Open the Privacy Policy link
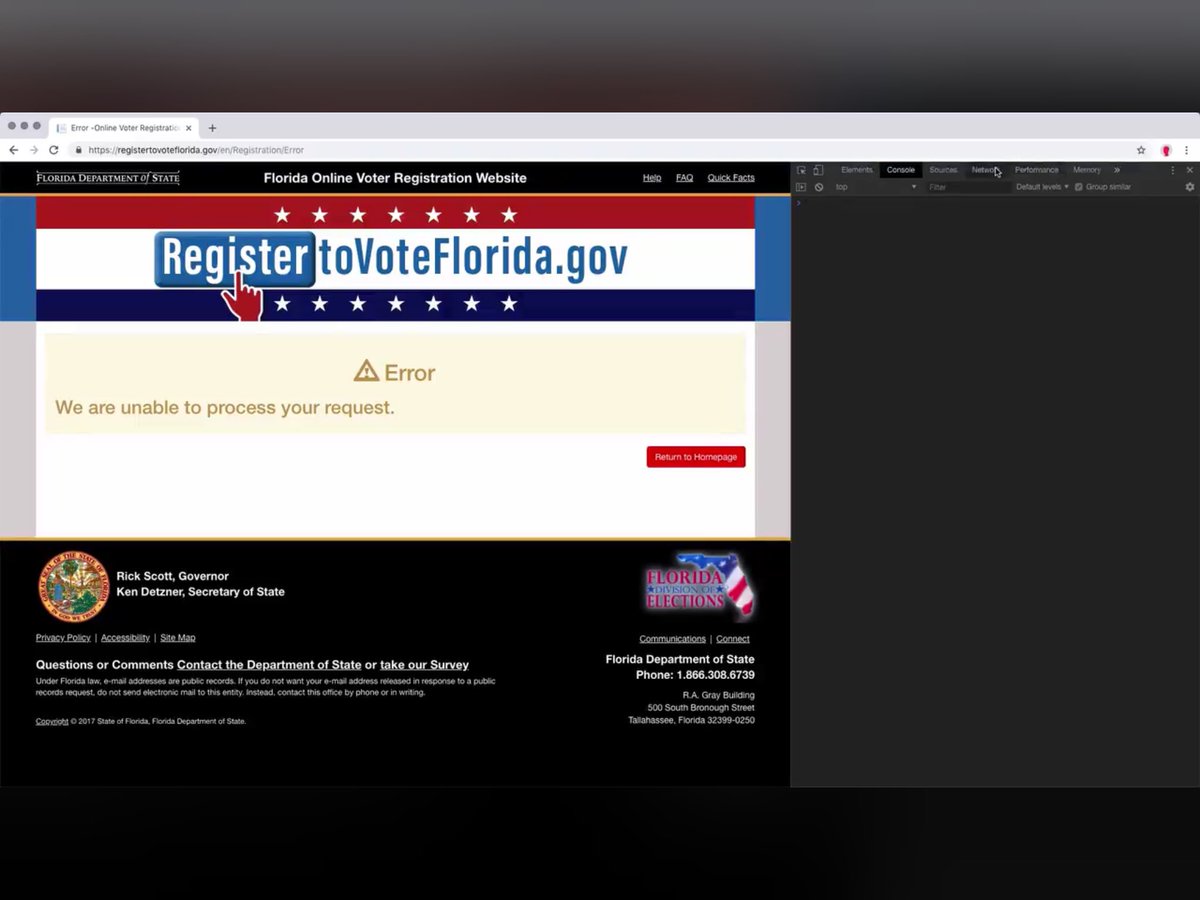Image resolution: width=1200 pixels, height=900 pixels. tap(63, 638)
